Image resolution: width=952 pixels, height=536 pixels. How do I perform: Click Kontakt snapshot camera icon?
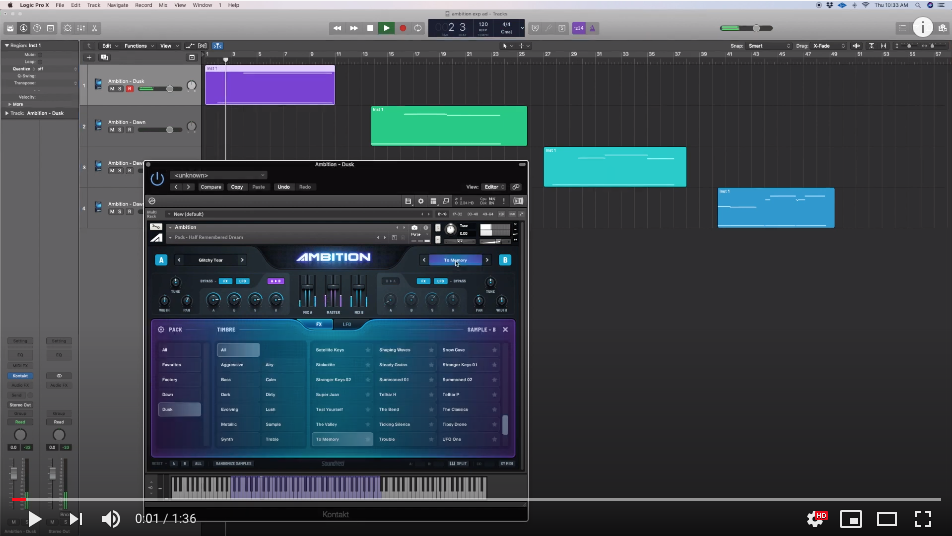pos(415,228)
